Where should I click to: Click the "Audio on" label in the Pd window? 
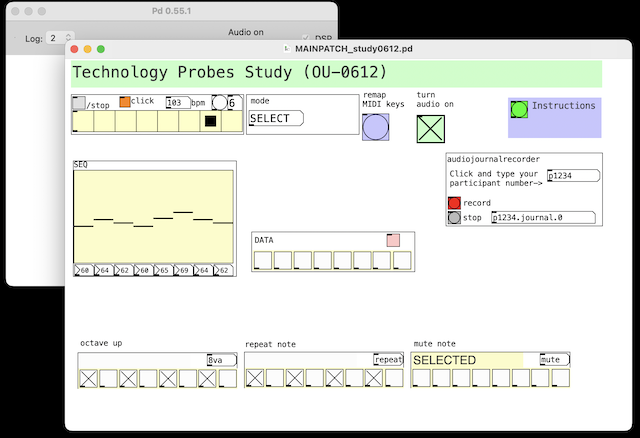[246, 32]
